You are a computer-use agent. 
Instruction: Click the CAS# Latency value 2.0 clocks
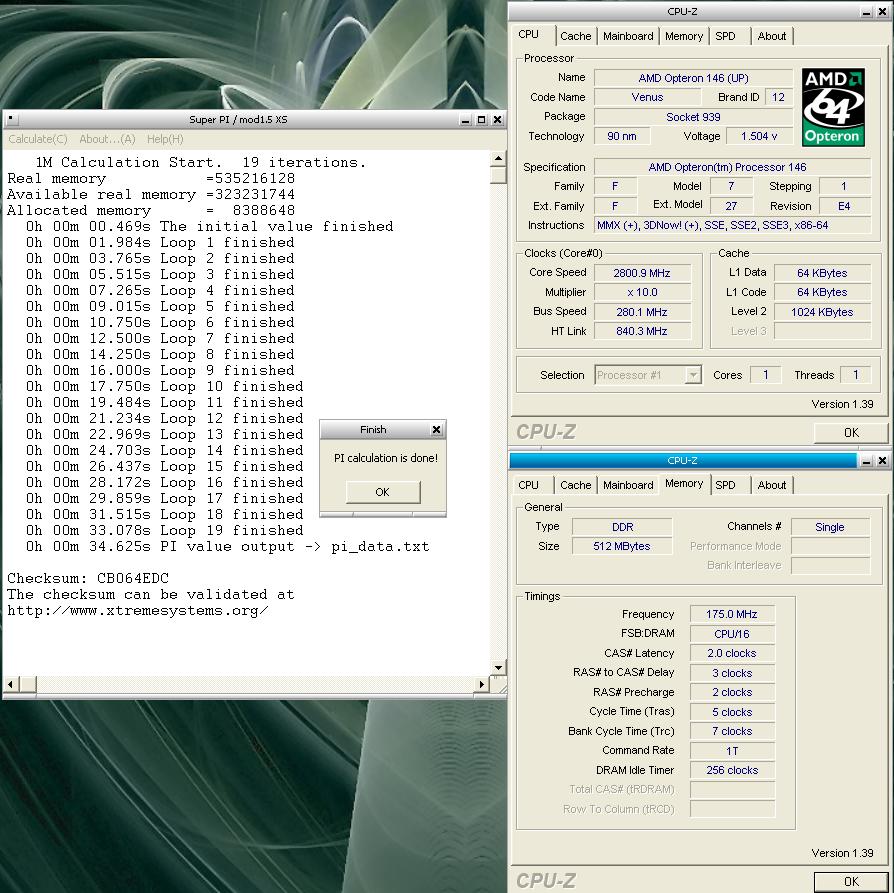pos(732,653)
